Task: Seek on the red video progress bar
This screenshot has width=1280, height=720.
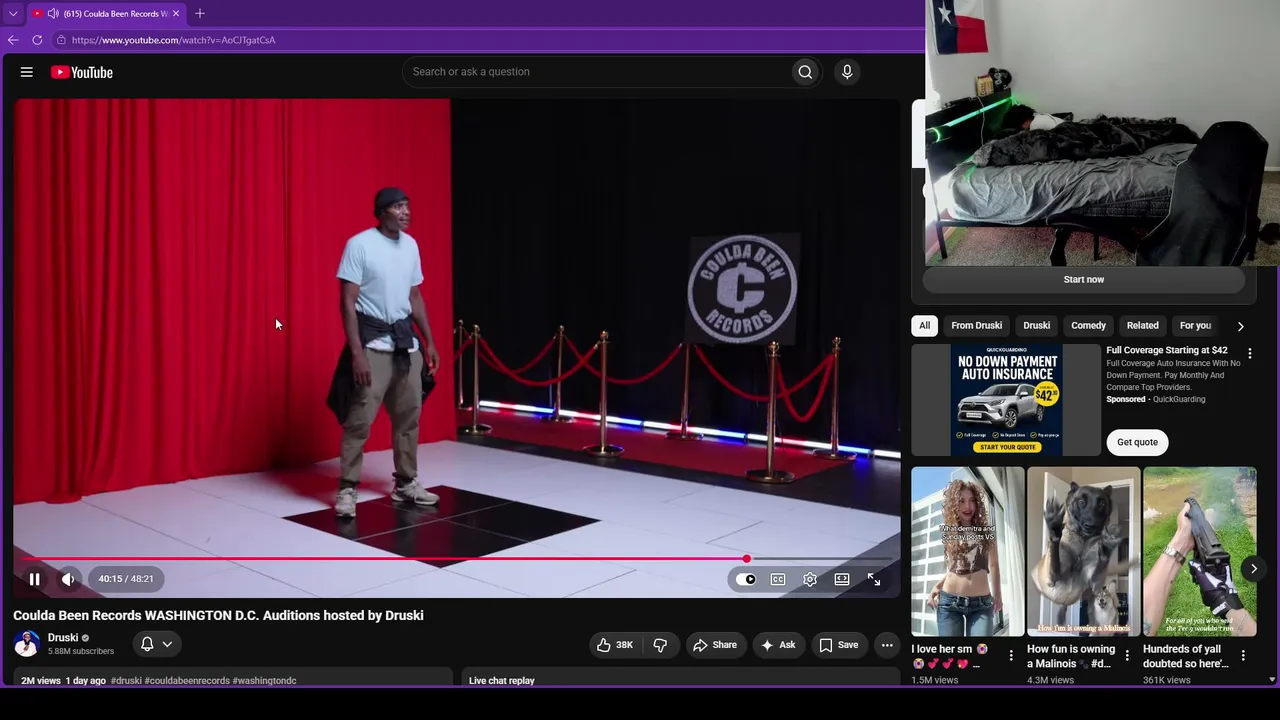Action: tap(457, 559)
